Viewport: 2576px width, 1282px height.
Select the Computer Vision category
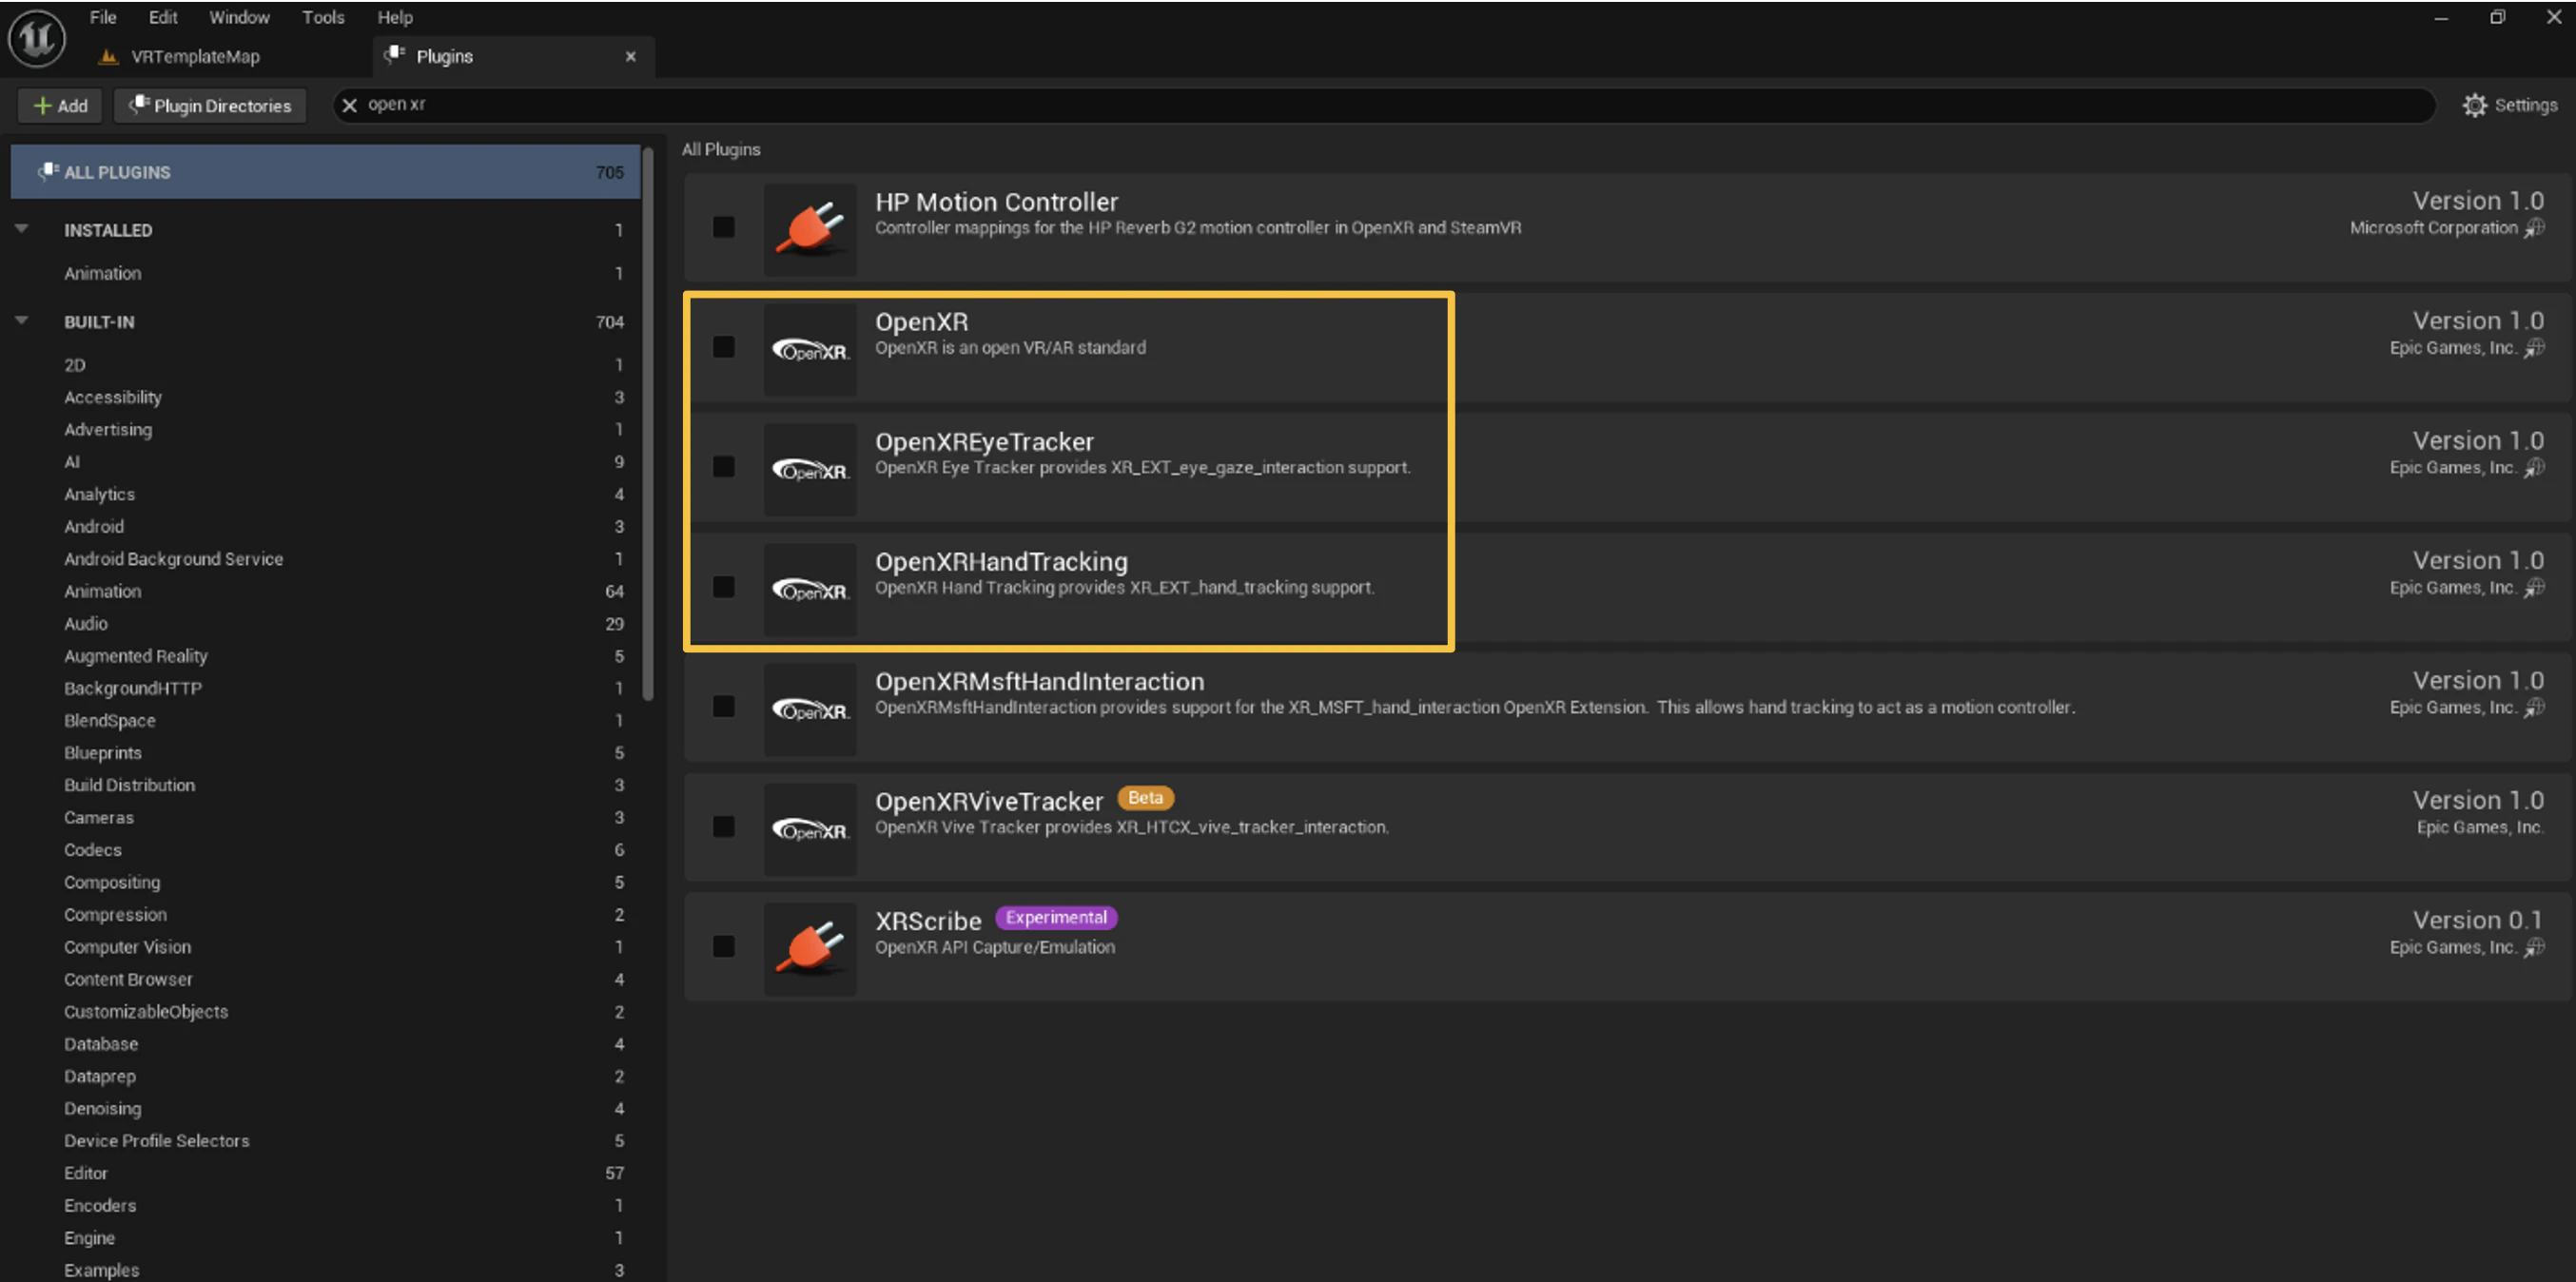point(128,947)
